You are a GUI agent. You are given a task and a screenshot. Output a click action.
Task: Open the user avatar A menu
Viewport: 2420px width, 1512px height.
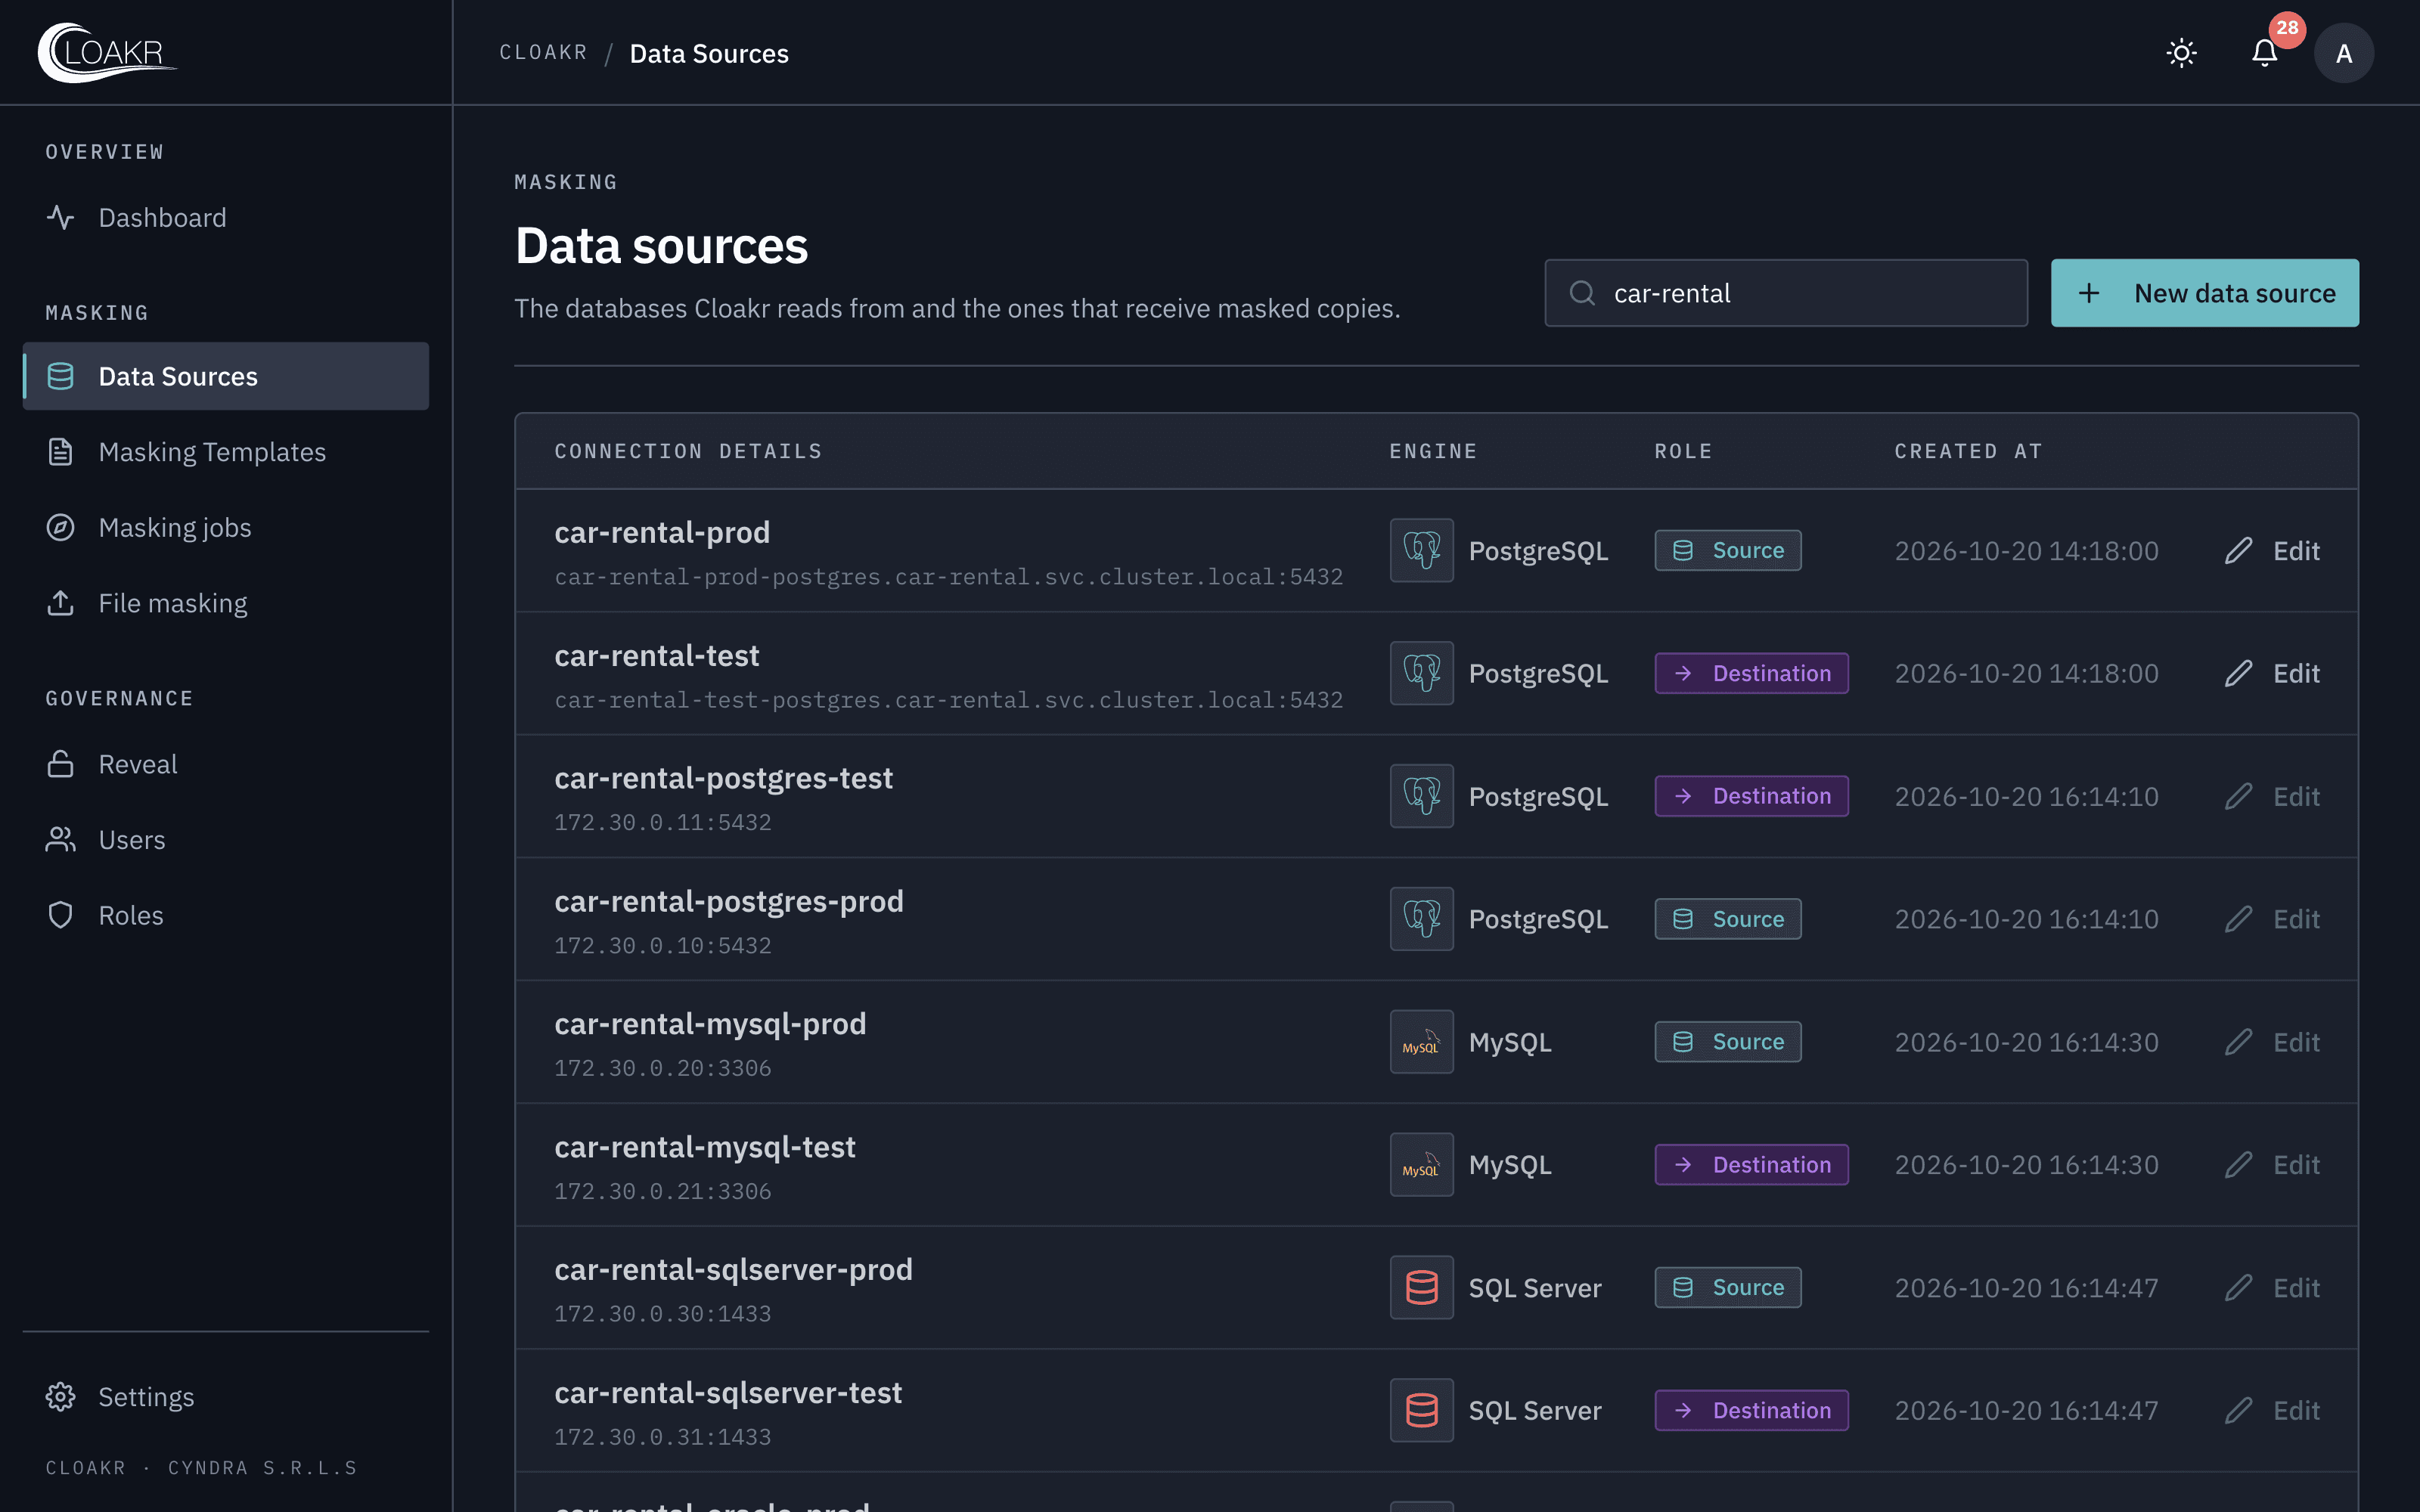(2343, 53)
